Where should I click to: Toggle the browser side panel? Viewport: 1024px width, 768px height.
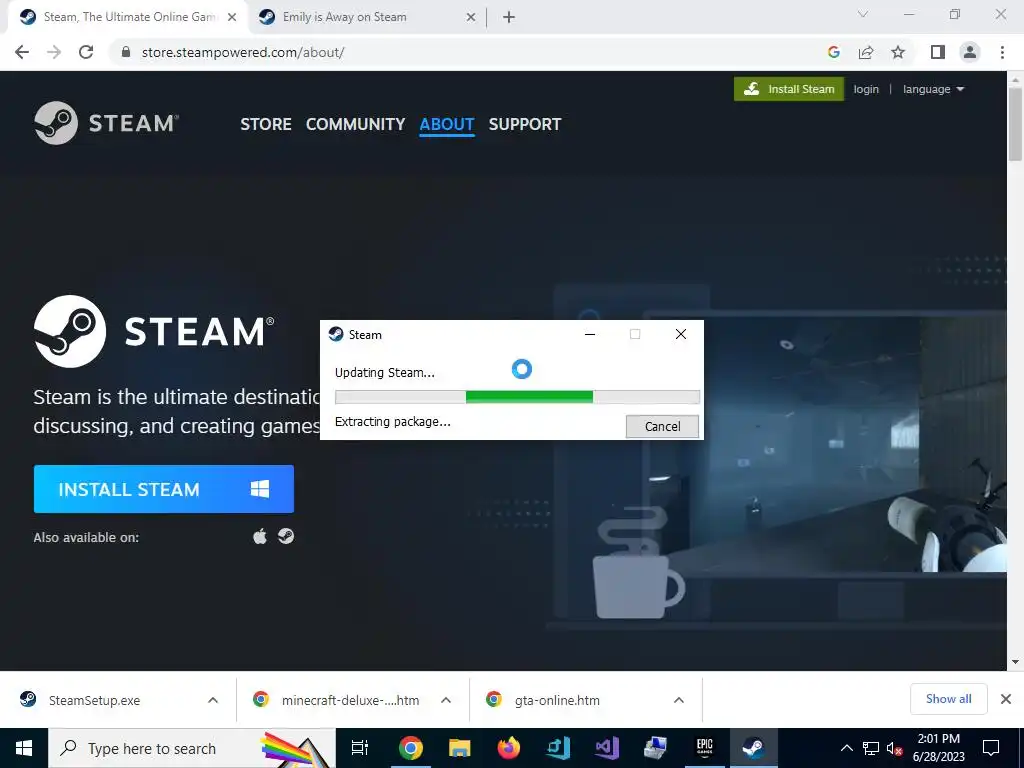tap(938, 52)
